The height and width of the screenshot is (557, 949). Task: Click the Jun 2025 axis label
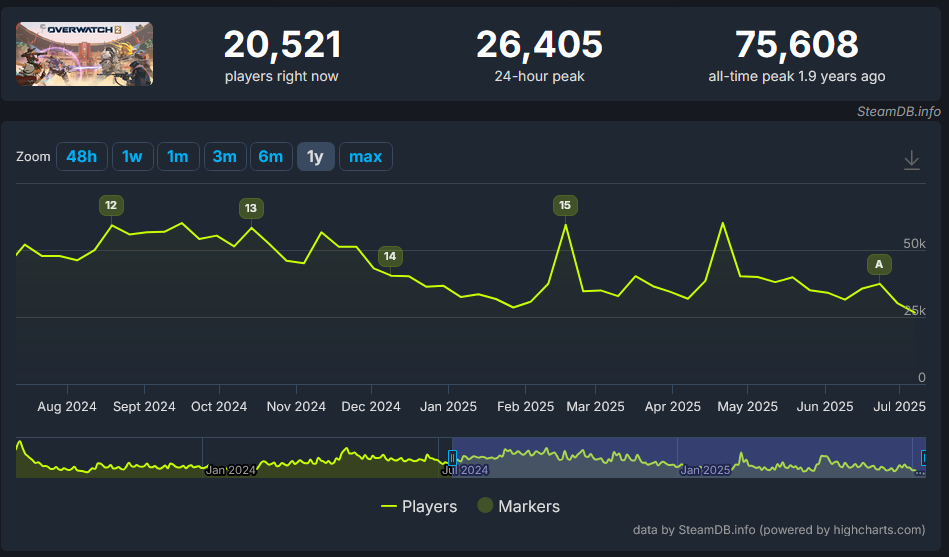tap(825, 406)
